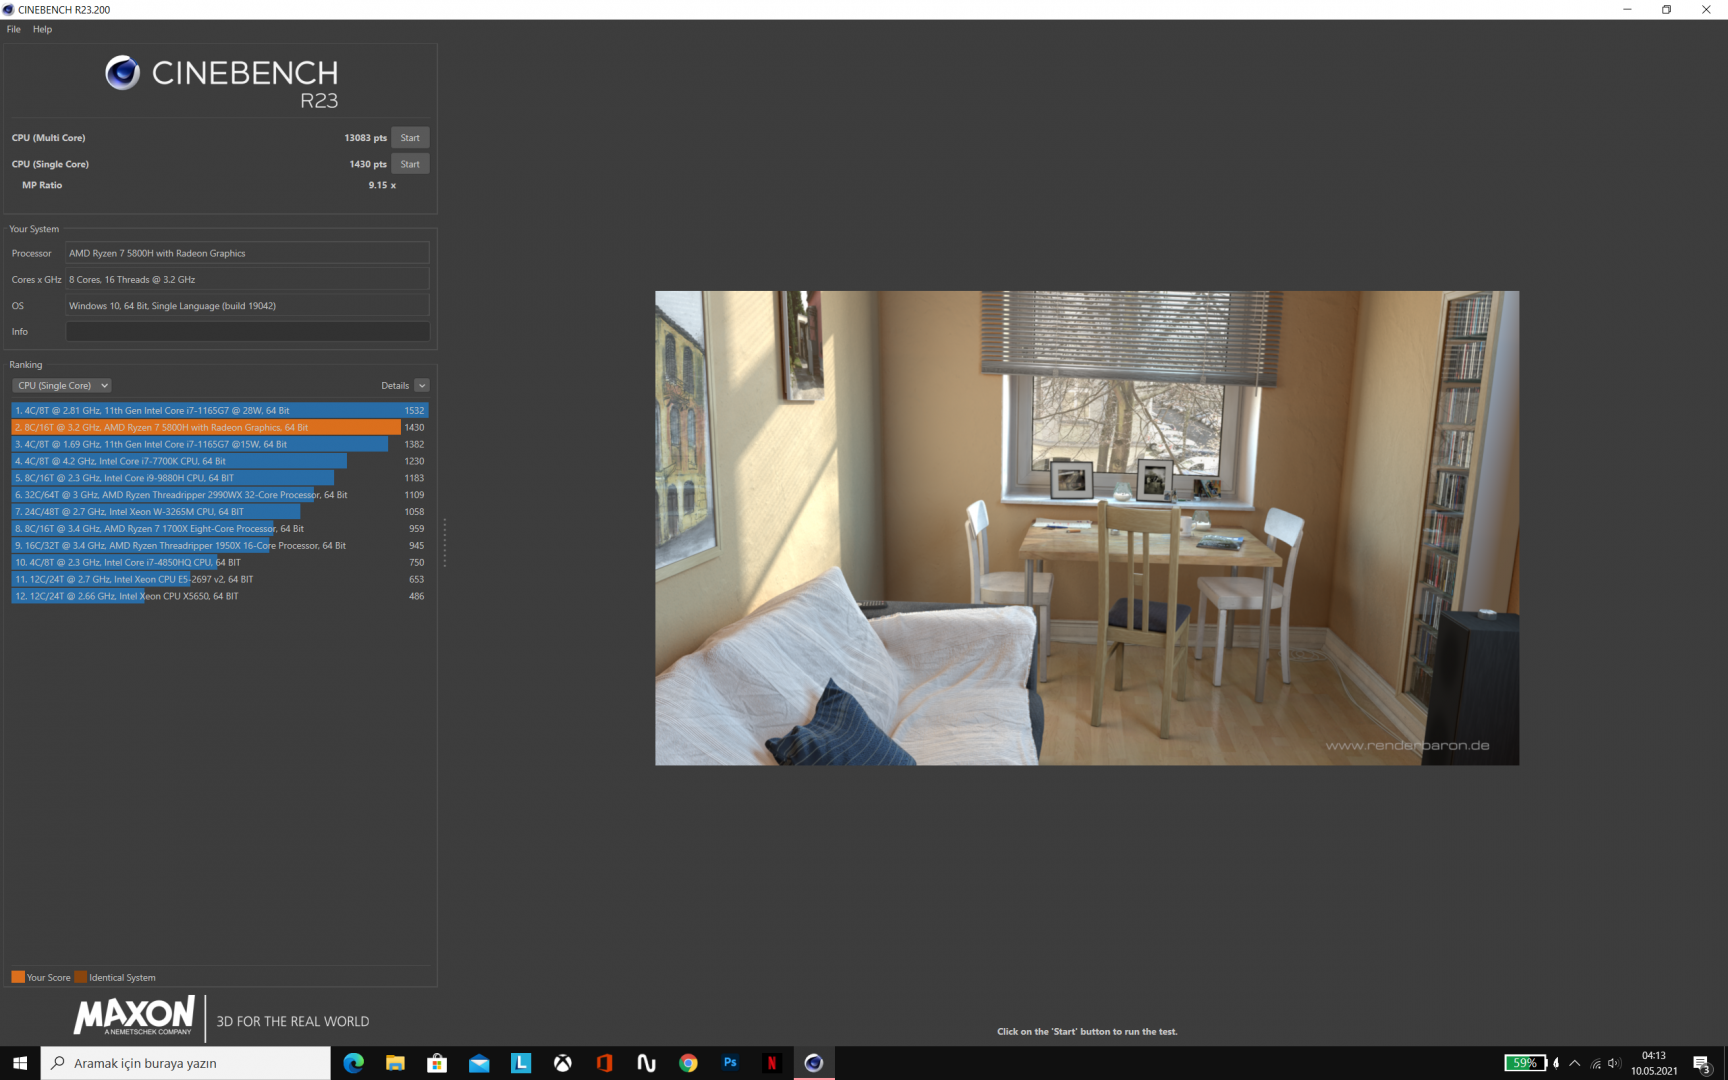1728x1080 pixels.
Task: Open the CPU (Single Core) ranking dropdown
Action: [x=62, y=386]
